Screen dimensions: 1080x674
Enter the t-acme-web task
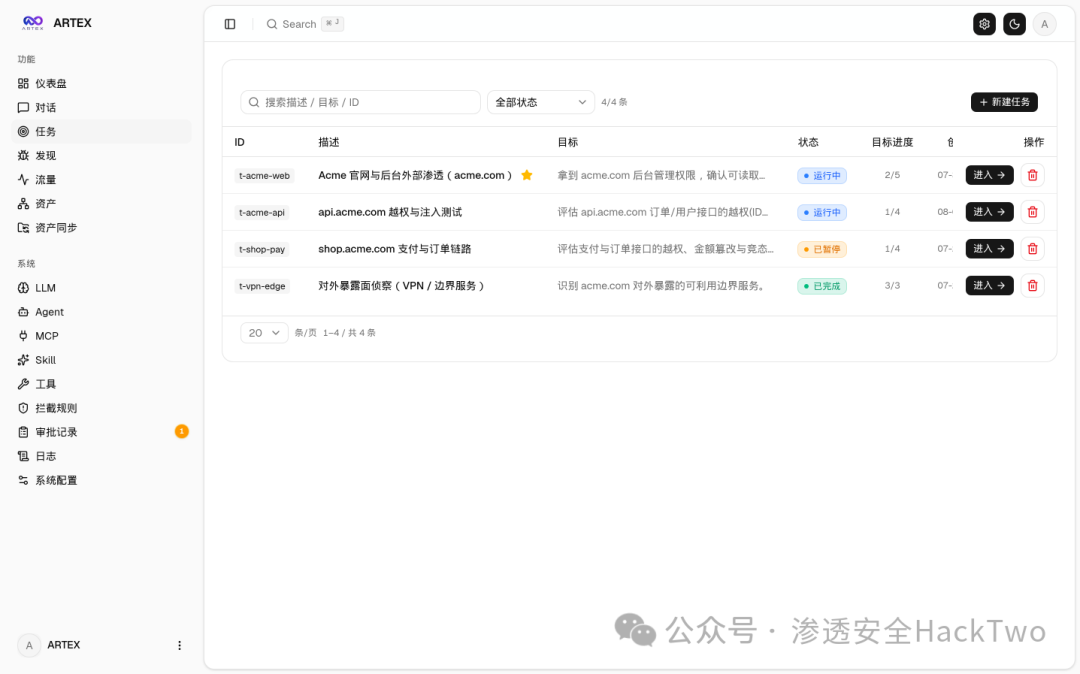[x=989, y=175]
